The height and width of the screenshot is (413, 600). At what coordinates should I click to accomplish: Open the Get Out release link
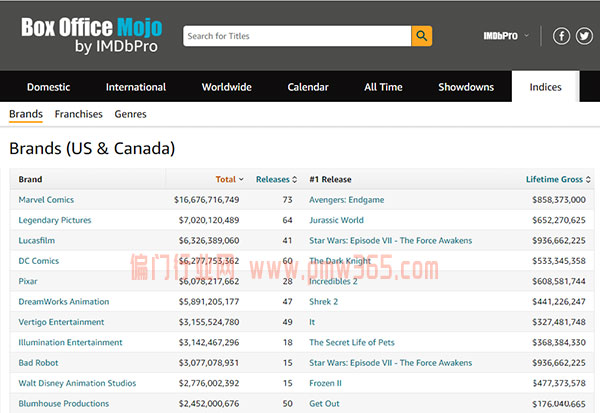click(324, 403)
